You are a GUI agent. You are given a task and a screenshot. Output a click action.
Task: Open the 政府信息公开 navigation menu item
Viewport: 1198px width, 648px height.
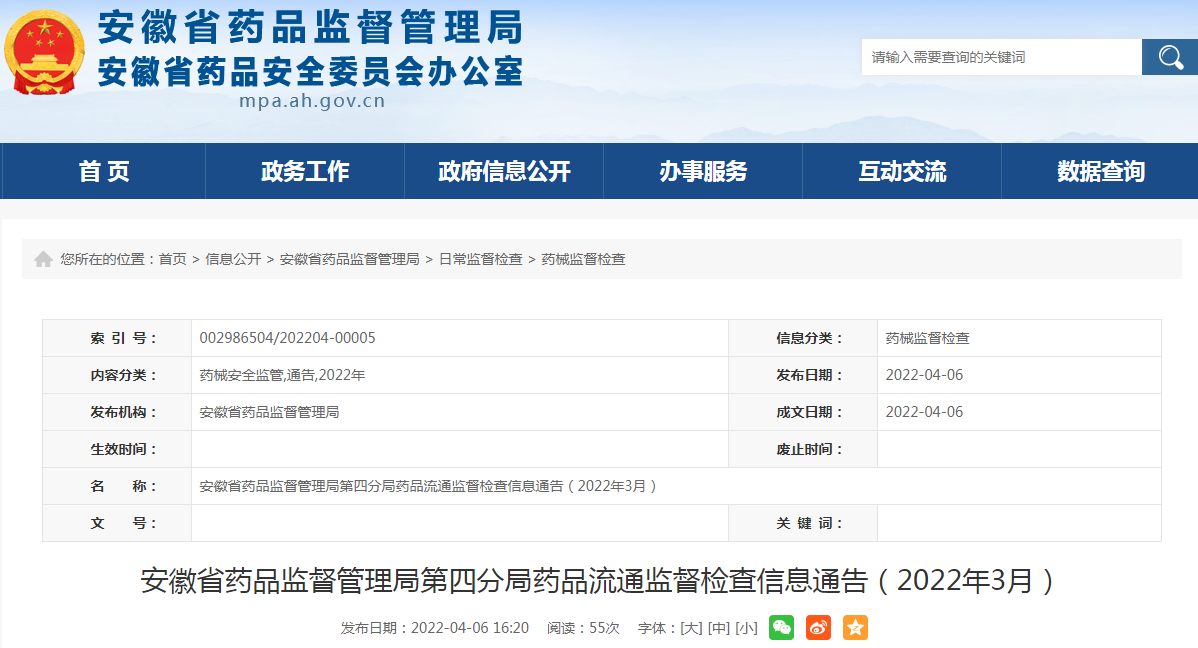[x=504, y=171]
